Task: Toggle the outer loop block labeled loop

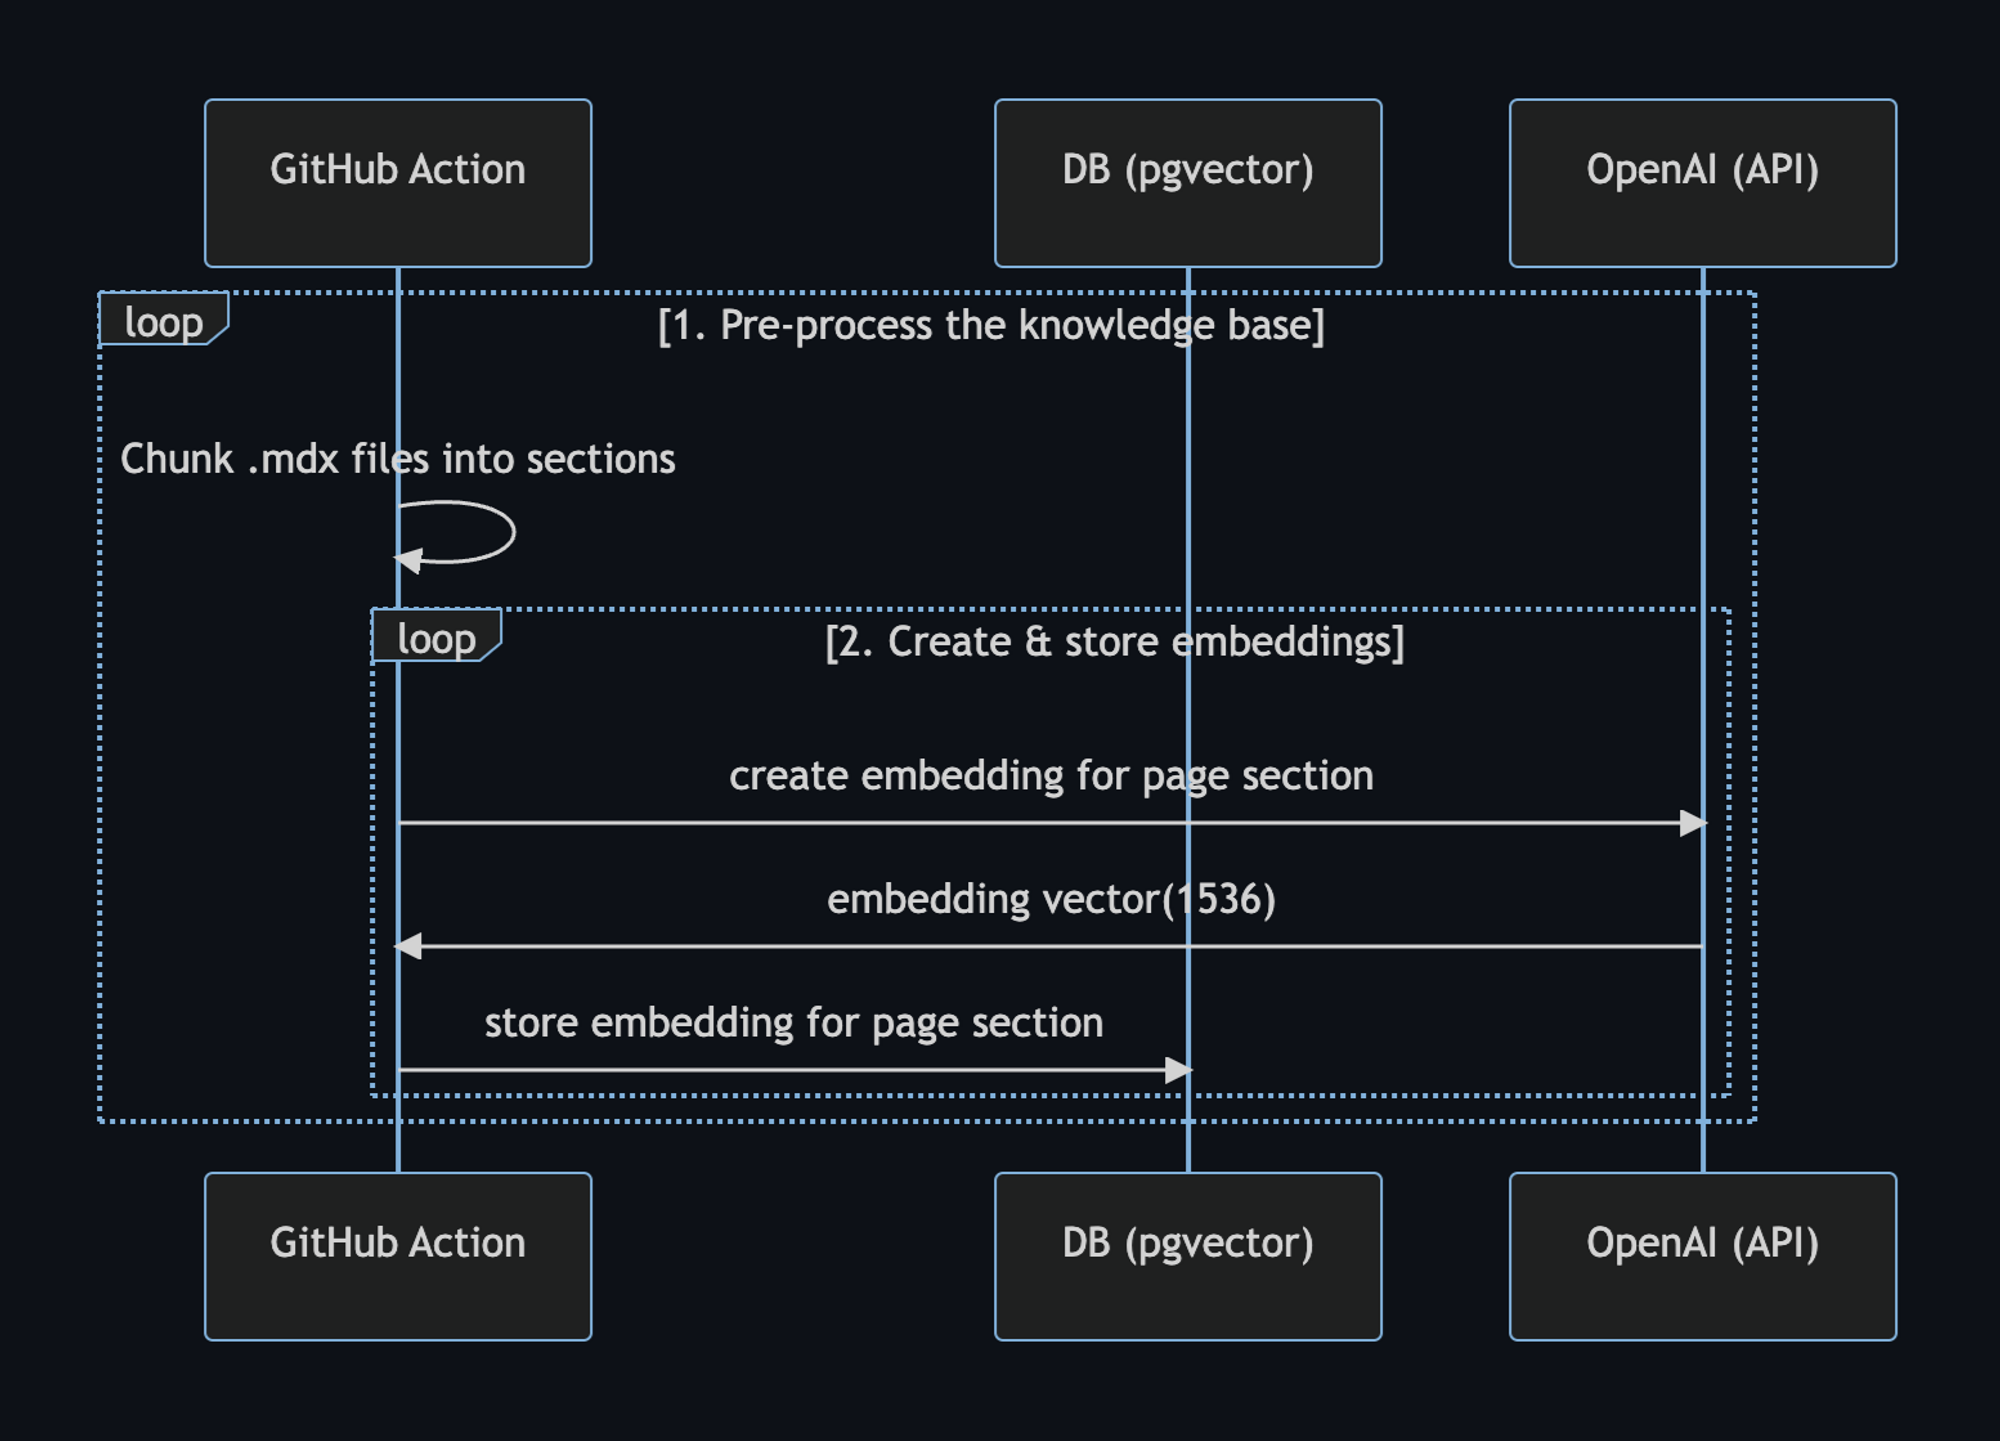Action: pyautogui.click(x=163, y=322)
